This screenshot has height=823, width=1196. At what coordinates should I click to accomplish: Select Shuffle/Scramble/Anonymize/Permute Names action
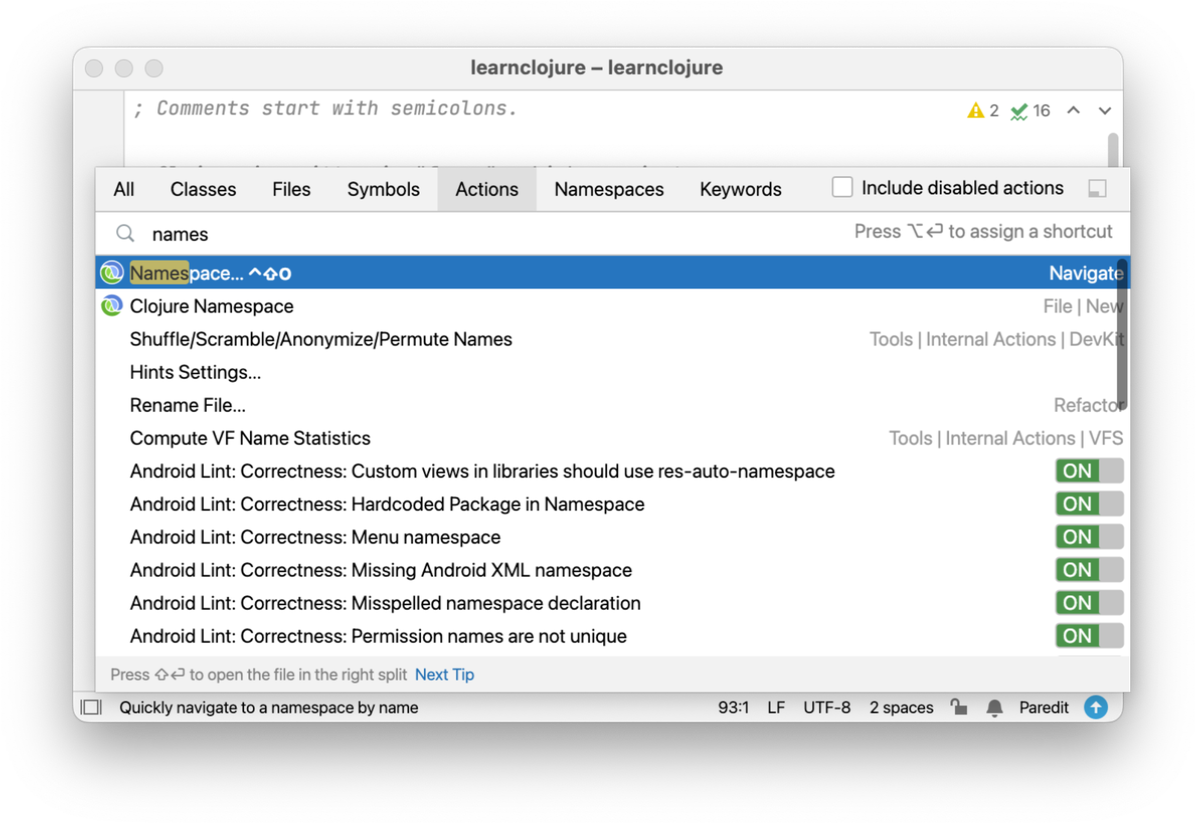[612, 339]
